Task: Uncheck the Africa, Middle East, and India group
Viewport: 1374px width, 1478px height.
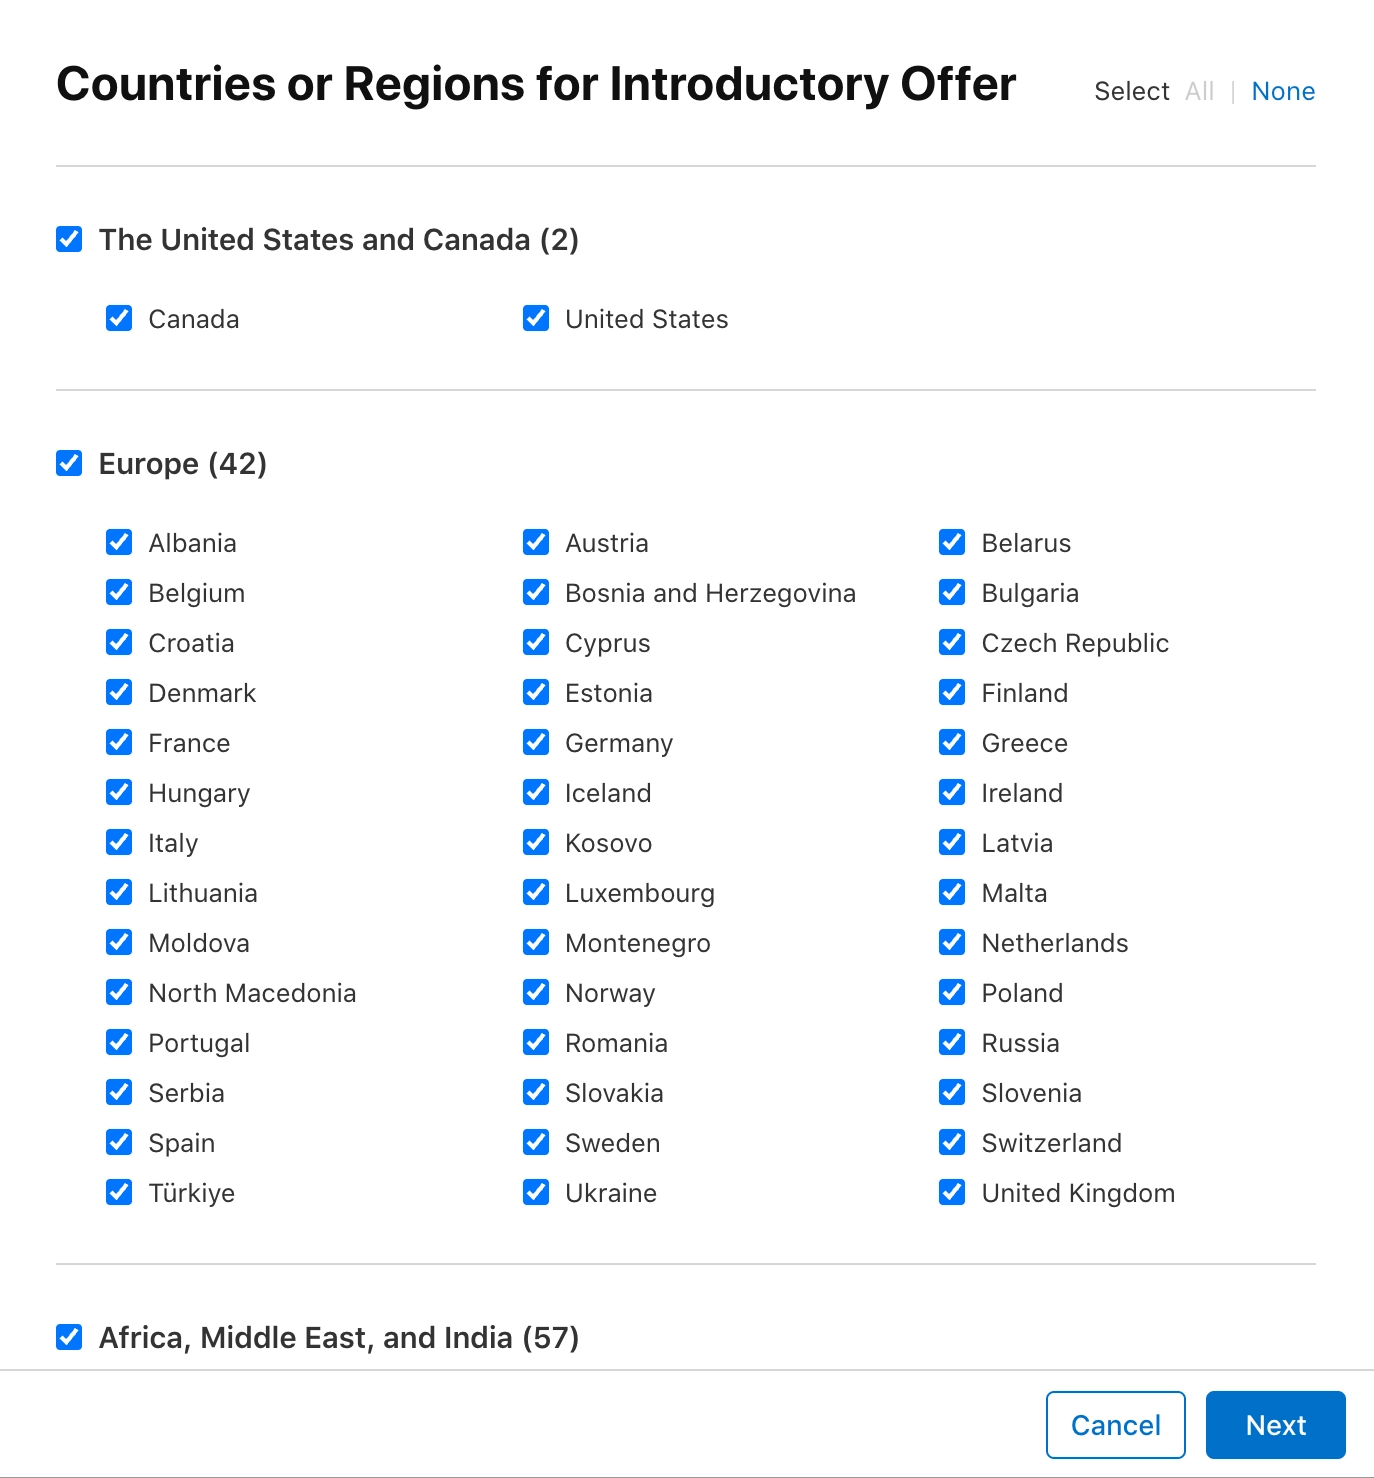Action: [68, 1336]
